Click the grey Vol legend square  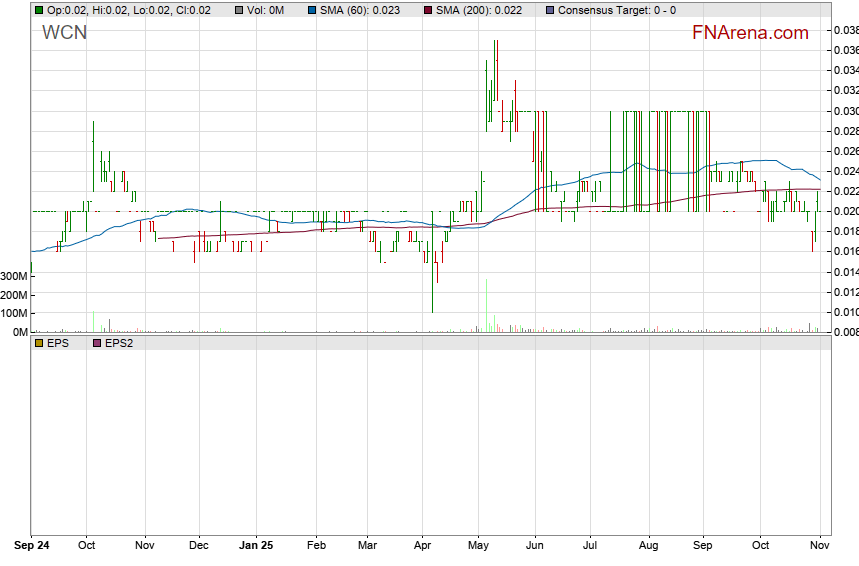click(x=236, y=10)
